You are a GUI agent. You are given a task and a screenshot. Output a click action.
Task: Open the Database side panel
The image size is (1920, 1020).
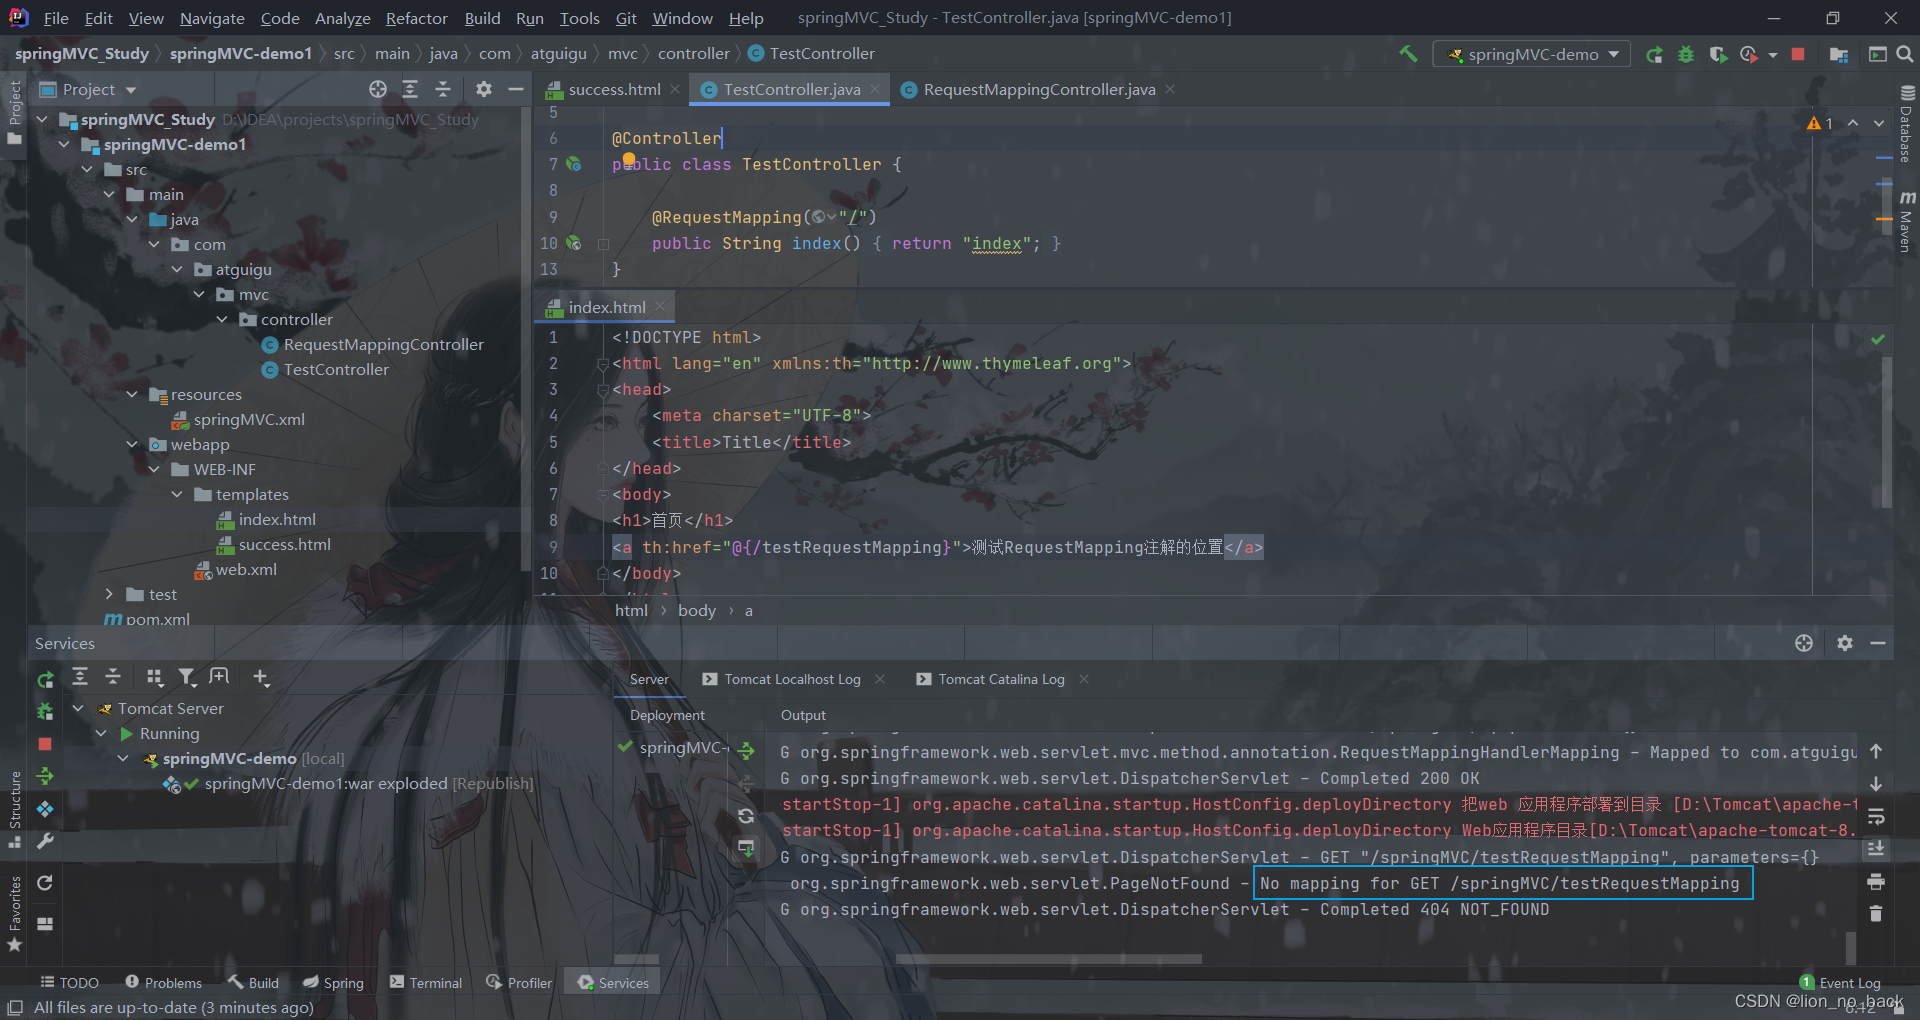[x=1907, y=125]
